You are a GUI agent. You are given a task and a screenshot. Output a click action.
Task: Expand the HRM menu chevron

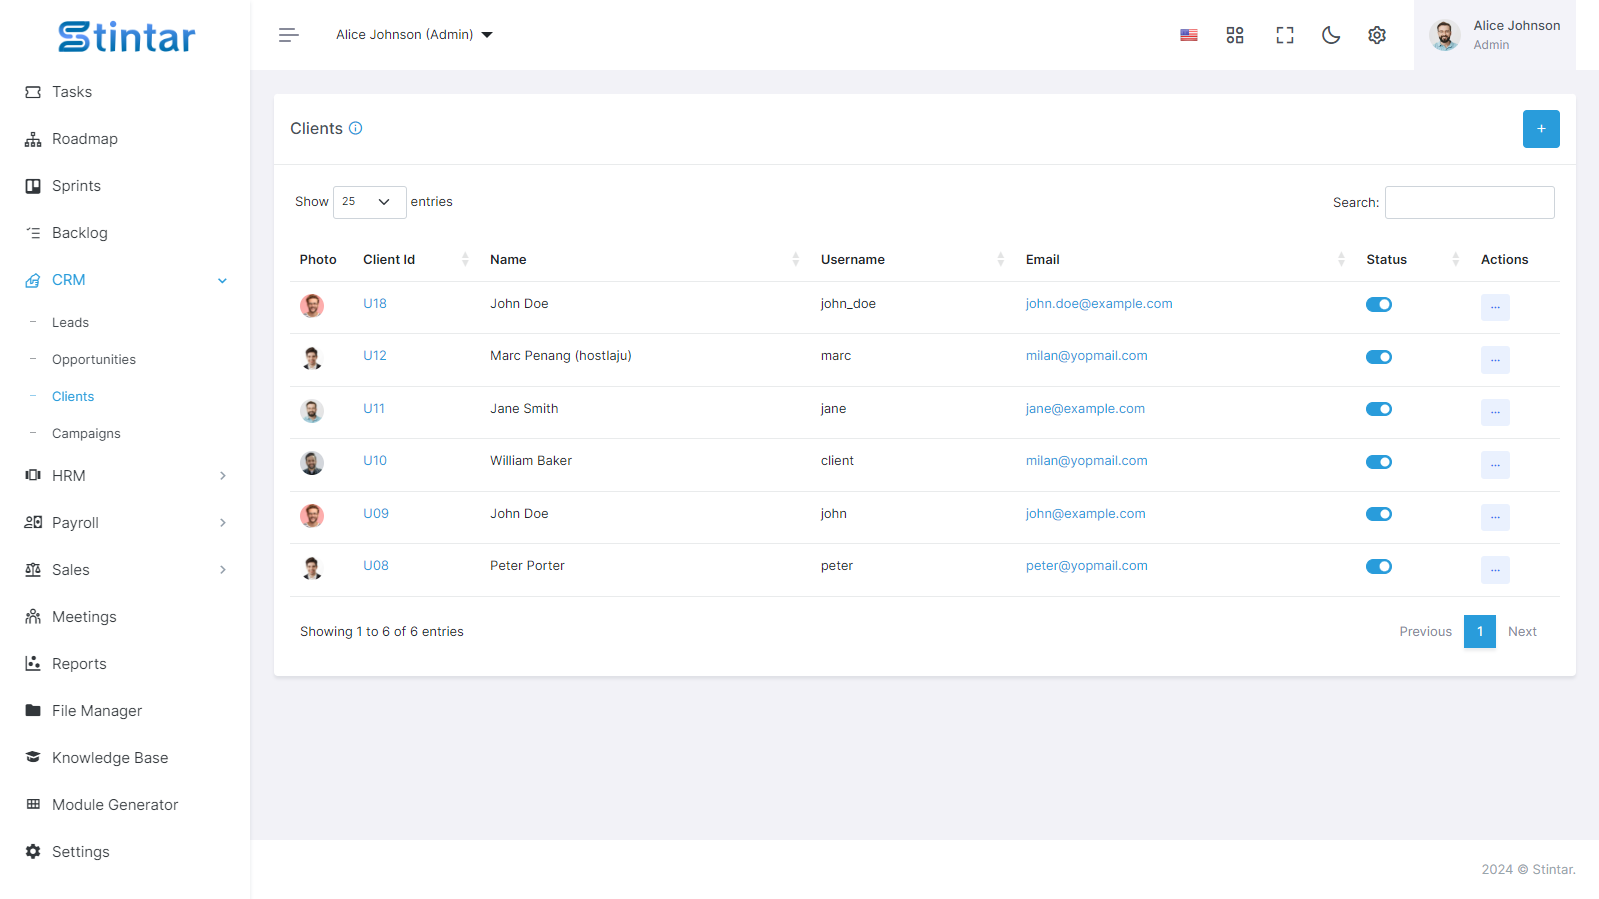coord(222,476)
